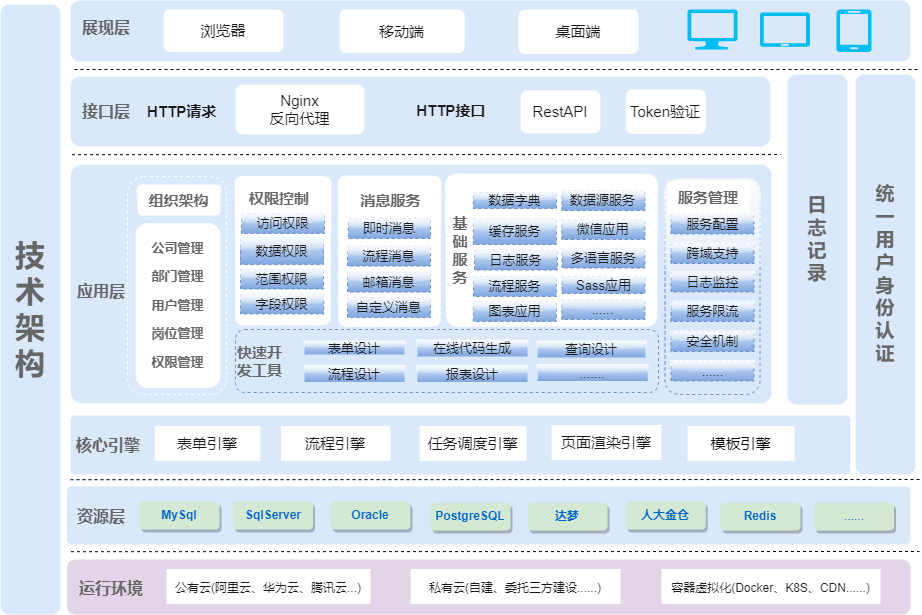Click the 即时消息 item
The width and height of the screenshot is (922, 615).
pyautogui.click(x=389, y=229)
